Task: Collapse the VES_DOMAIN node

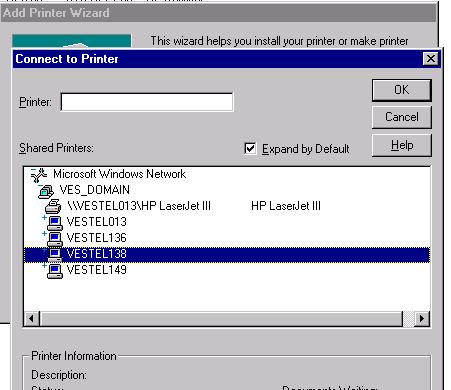Action: click(x=40, y=186)
